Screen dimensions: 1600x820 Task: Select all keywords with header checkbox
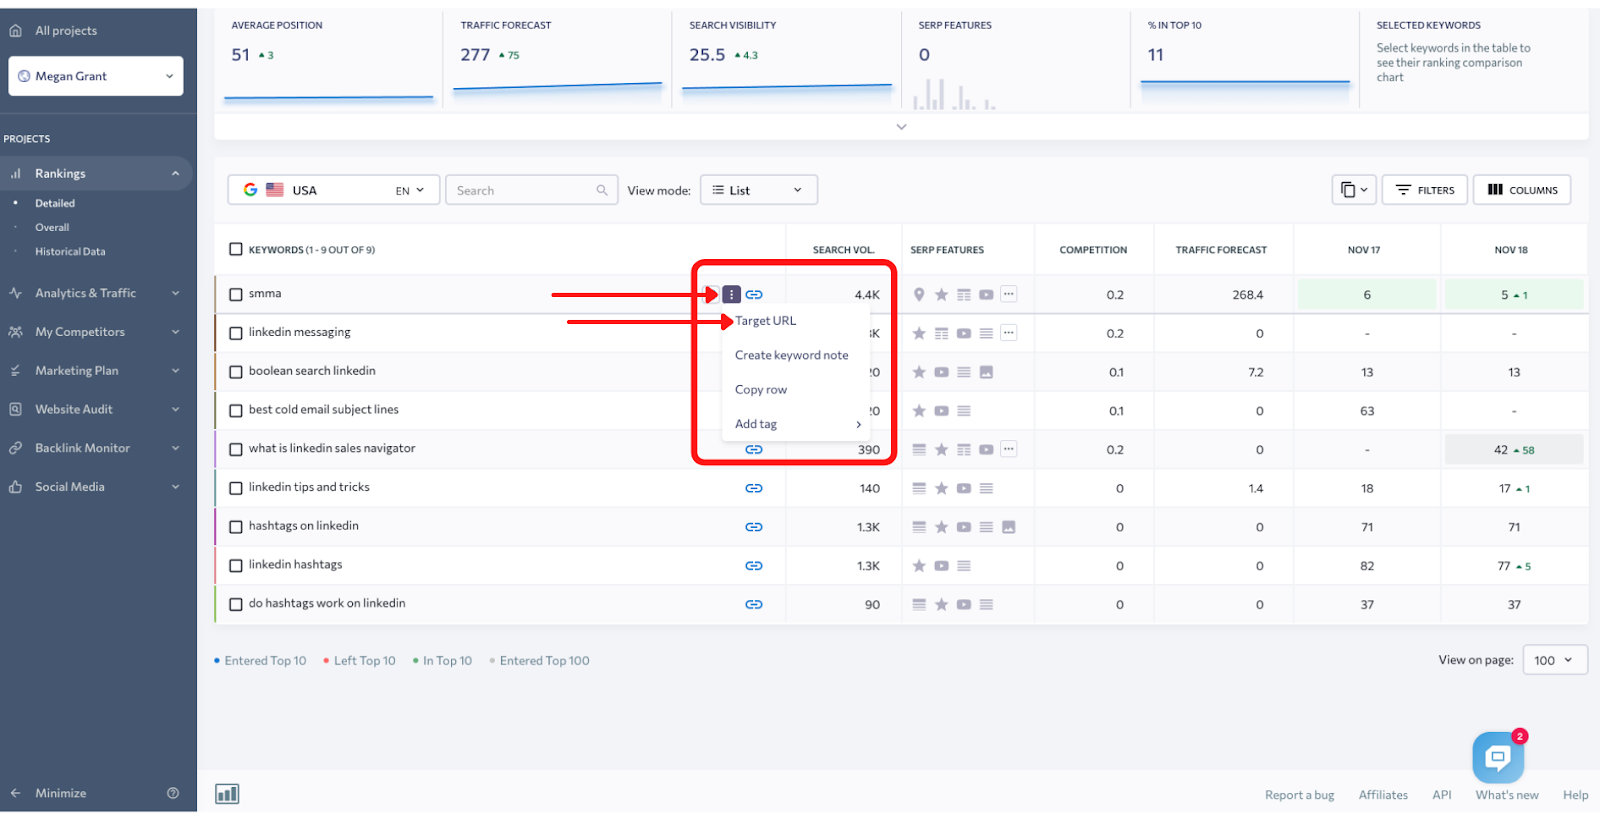pos(236,249)
